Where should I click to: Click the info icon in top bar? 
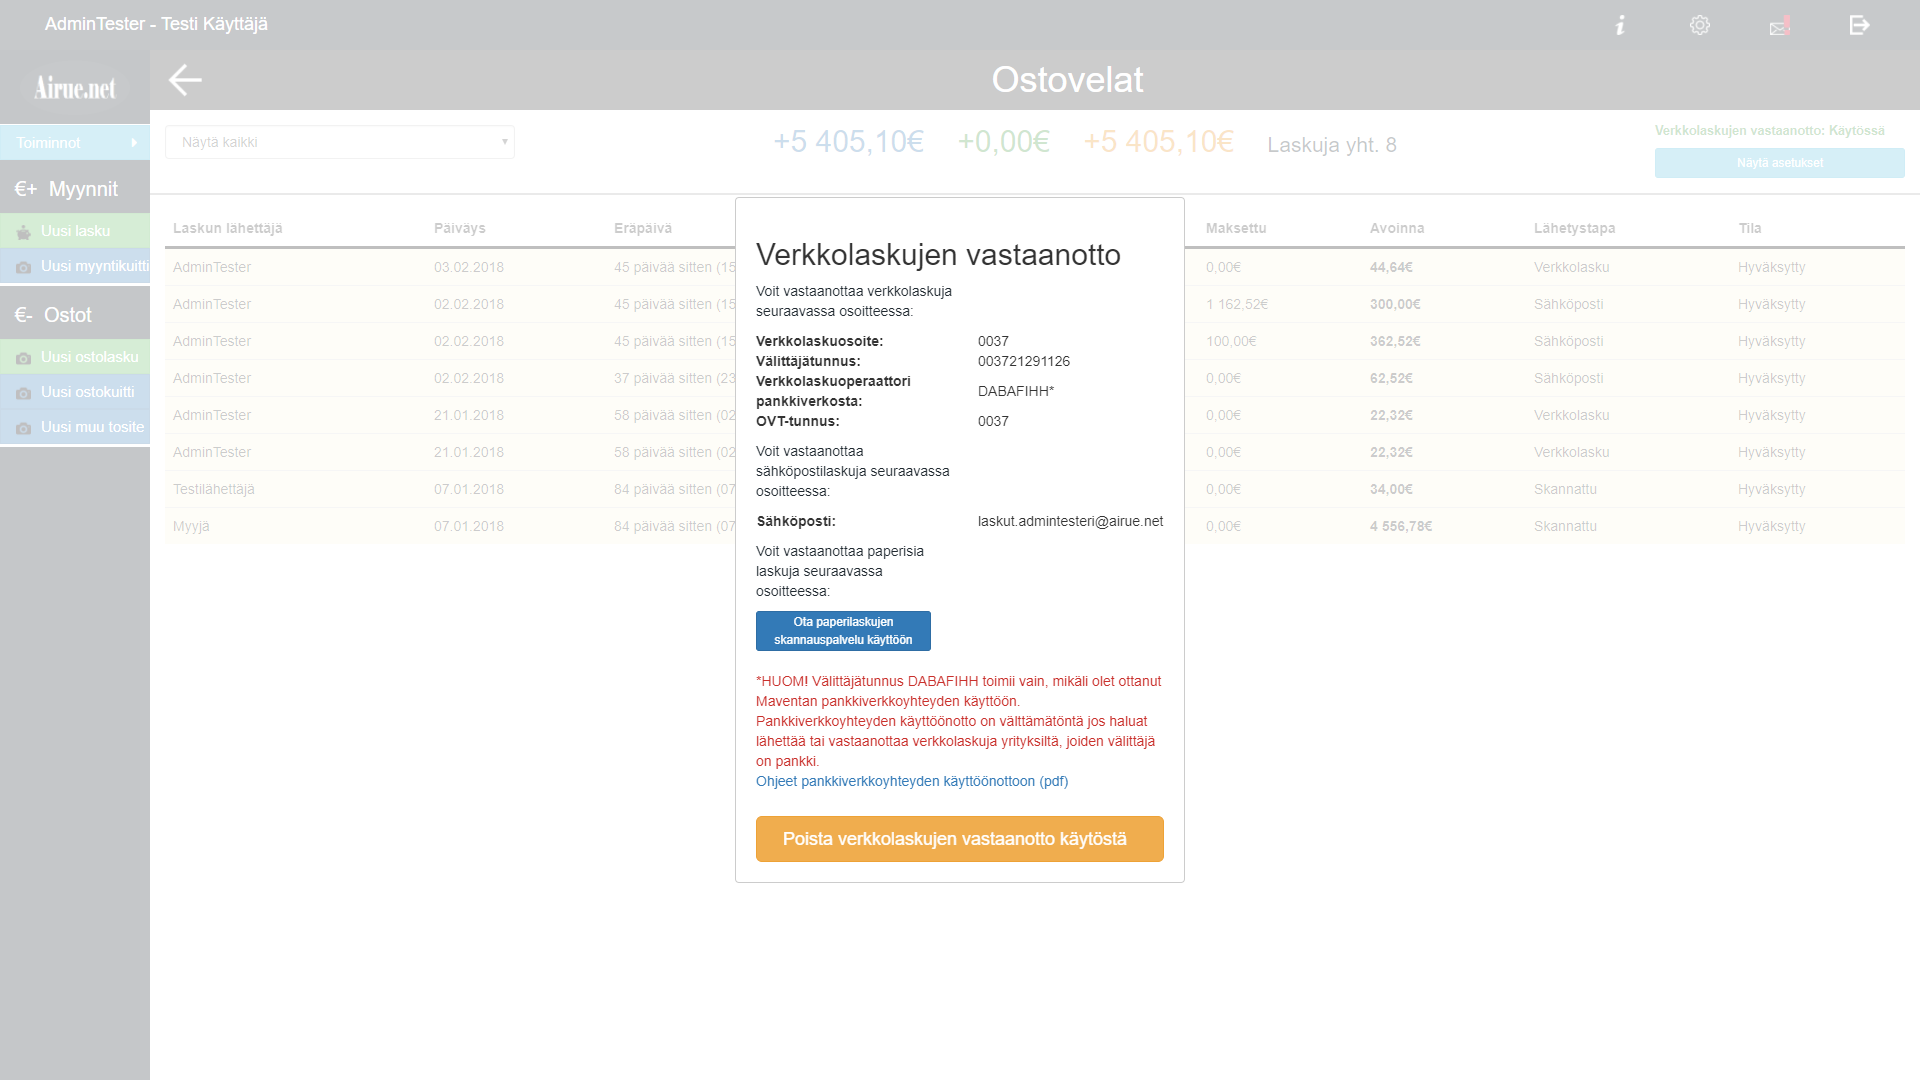1620,25
